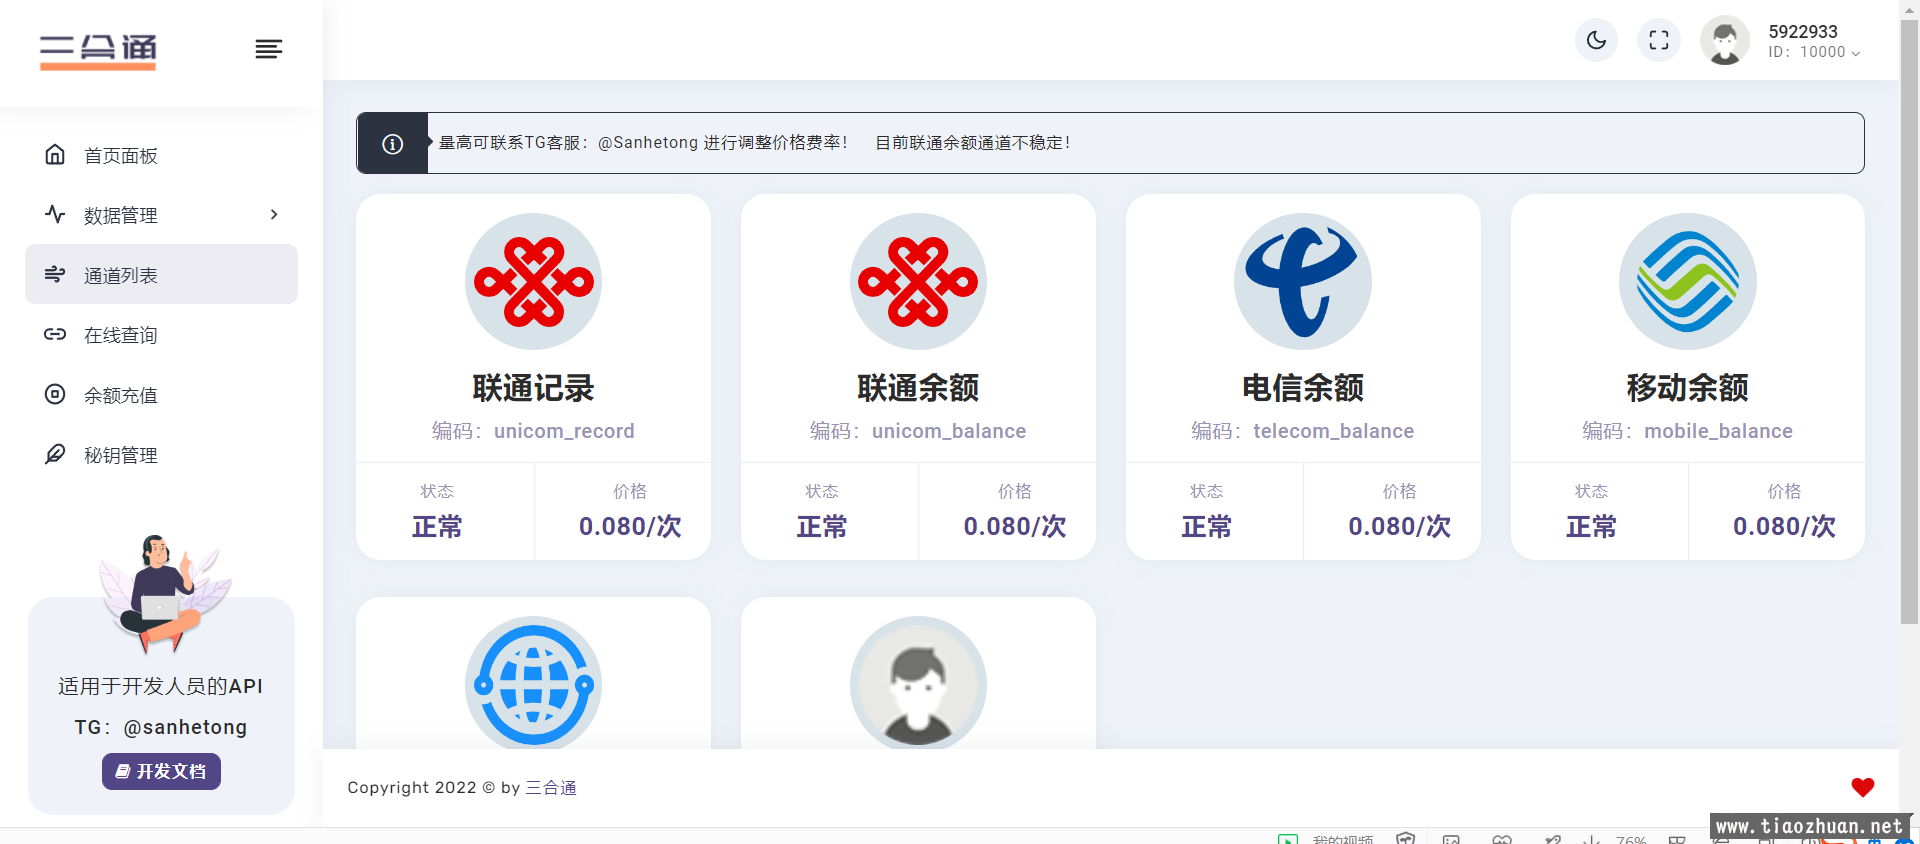
Task: Expand 数据管理 chevron arrow
Action: click(274, 215)
